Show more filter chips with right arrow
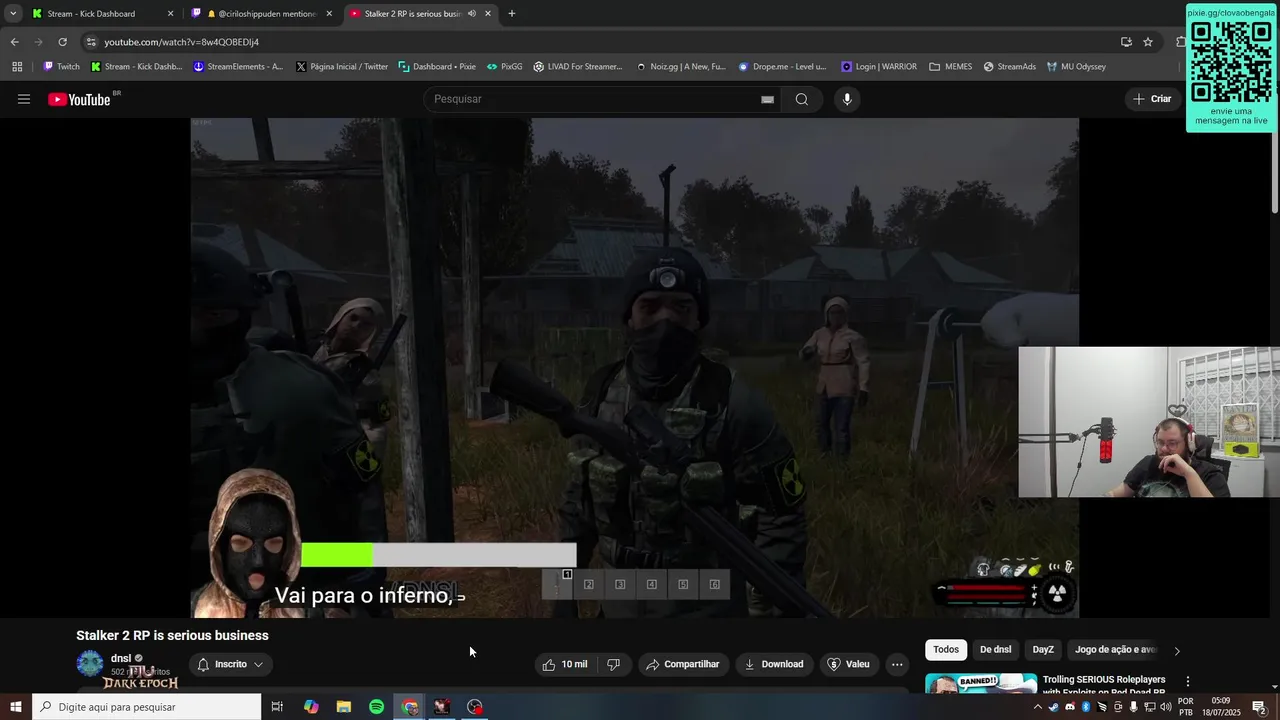 coord(1177,651)
